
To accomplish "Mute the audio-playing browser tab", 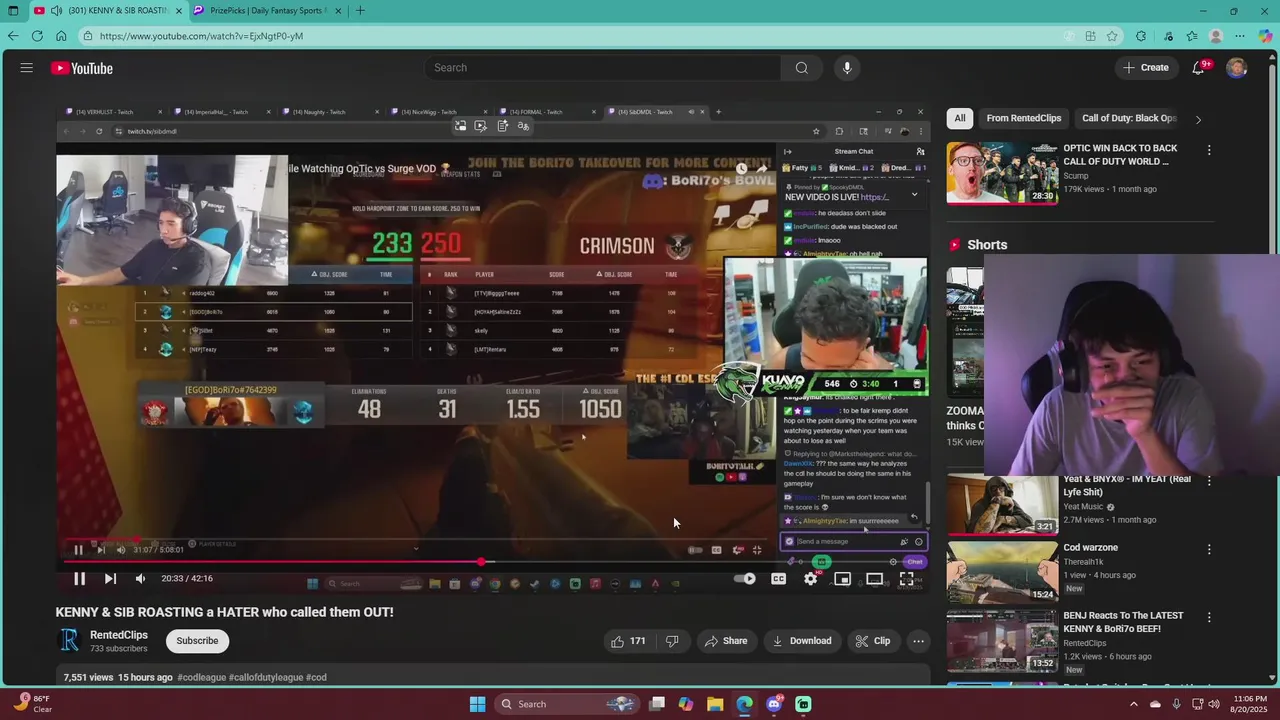I will (56, 11).
